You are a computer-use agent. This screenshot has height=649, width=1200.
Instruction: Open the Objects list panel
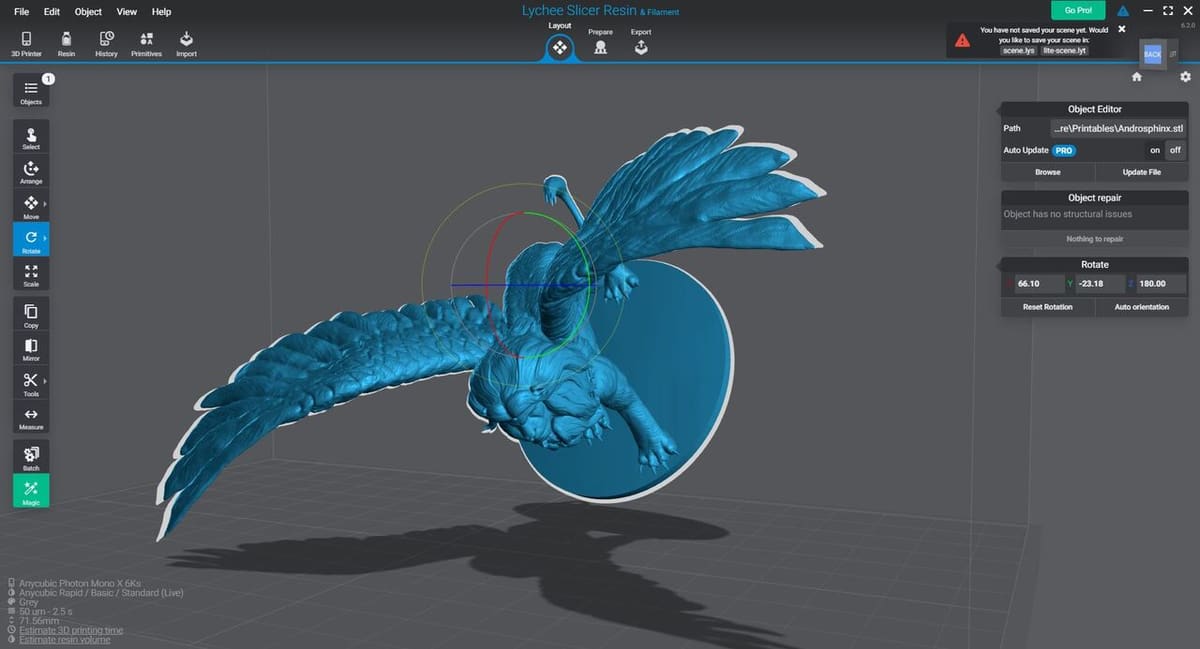31,92
